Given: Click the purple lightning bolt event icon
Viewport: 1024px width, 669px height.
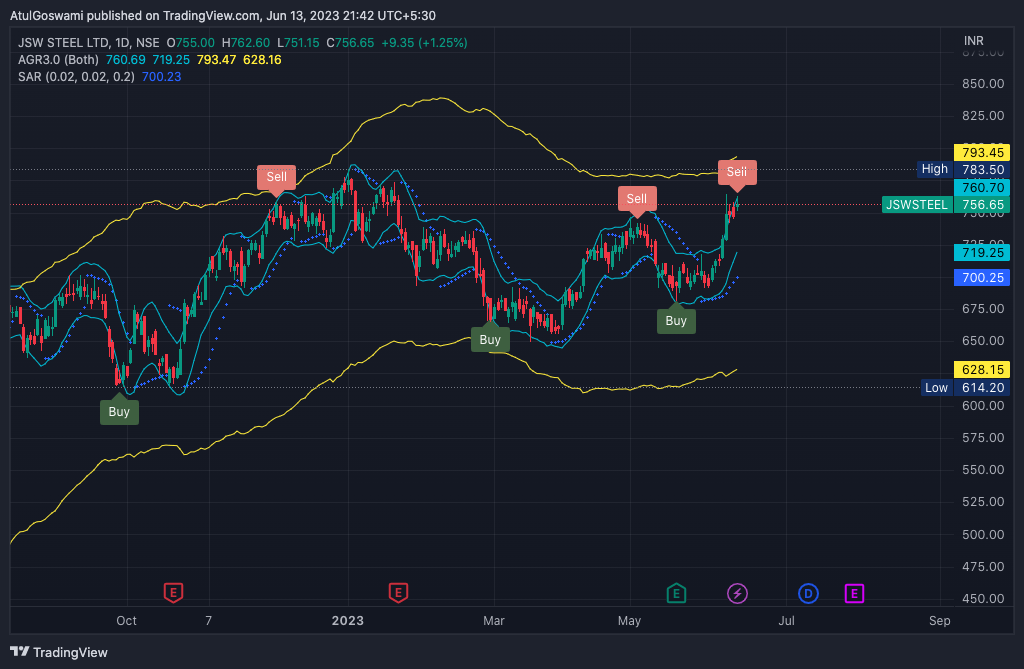Looking at the screenshot, I should pyautogui.click(x=737, y=593).
